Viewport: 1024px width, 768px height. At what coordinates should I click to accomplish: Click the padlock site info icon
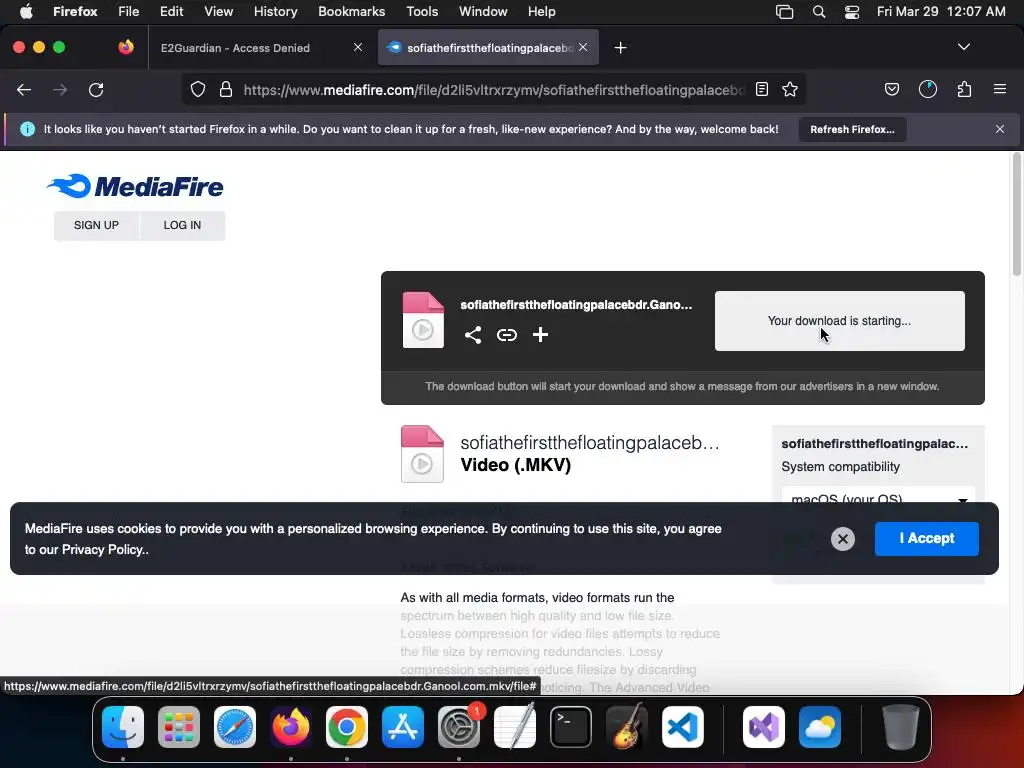[x=226, y=89]
